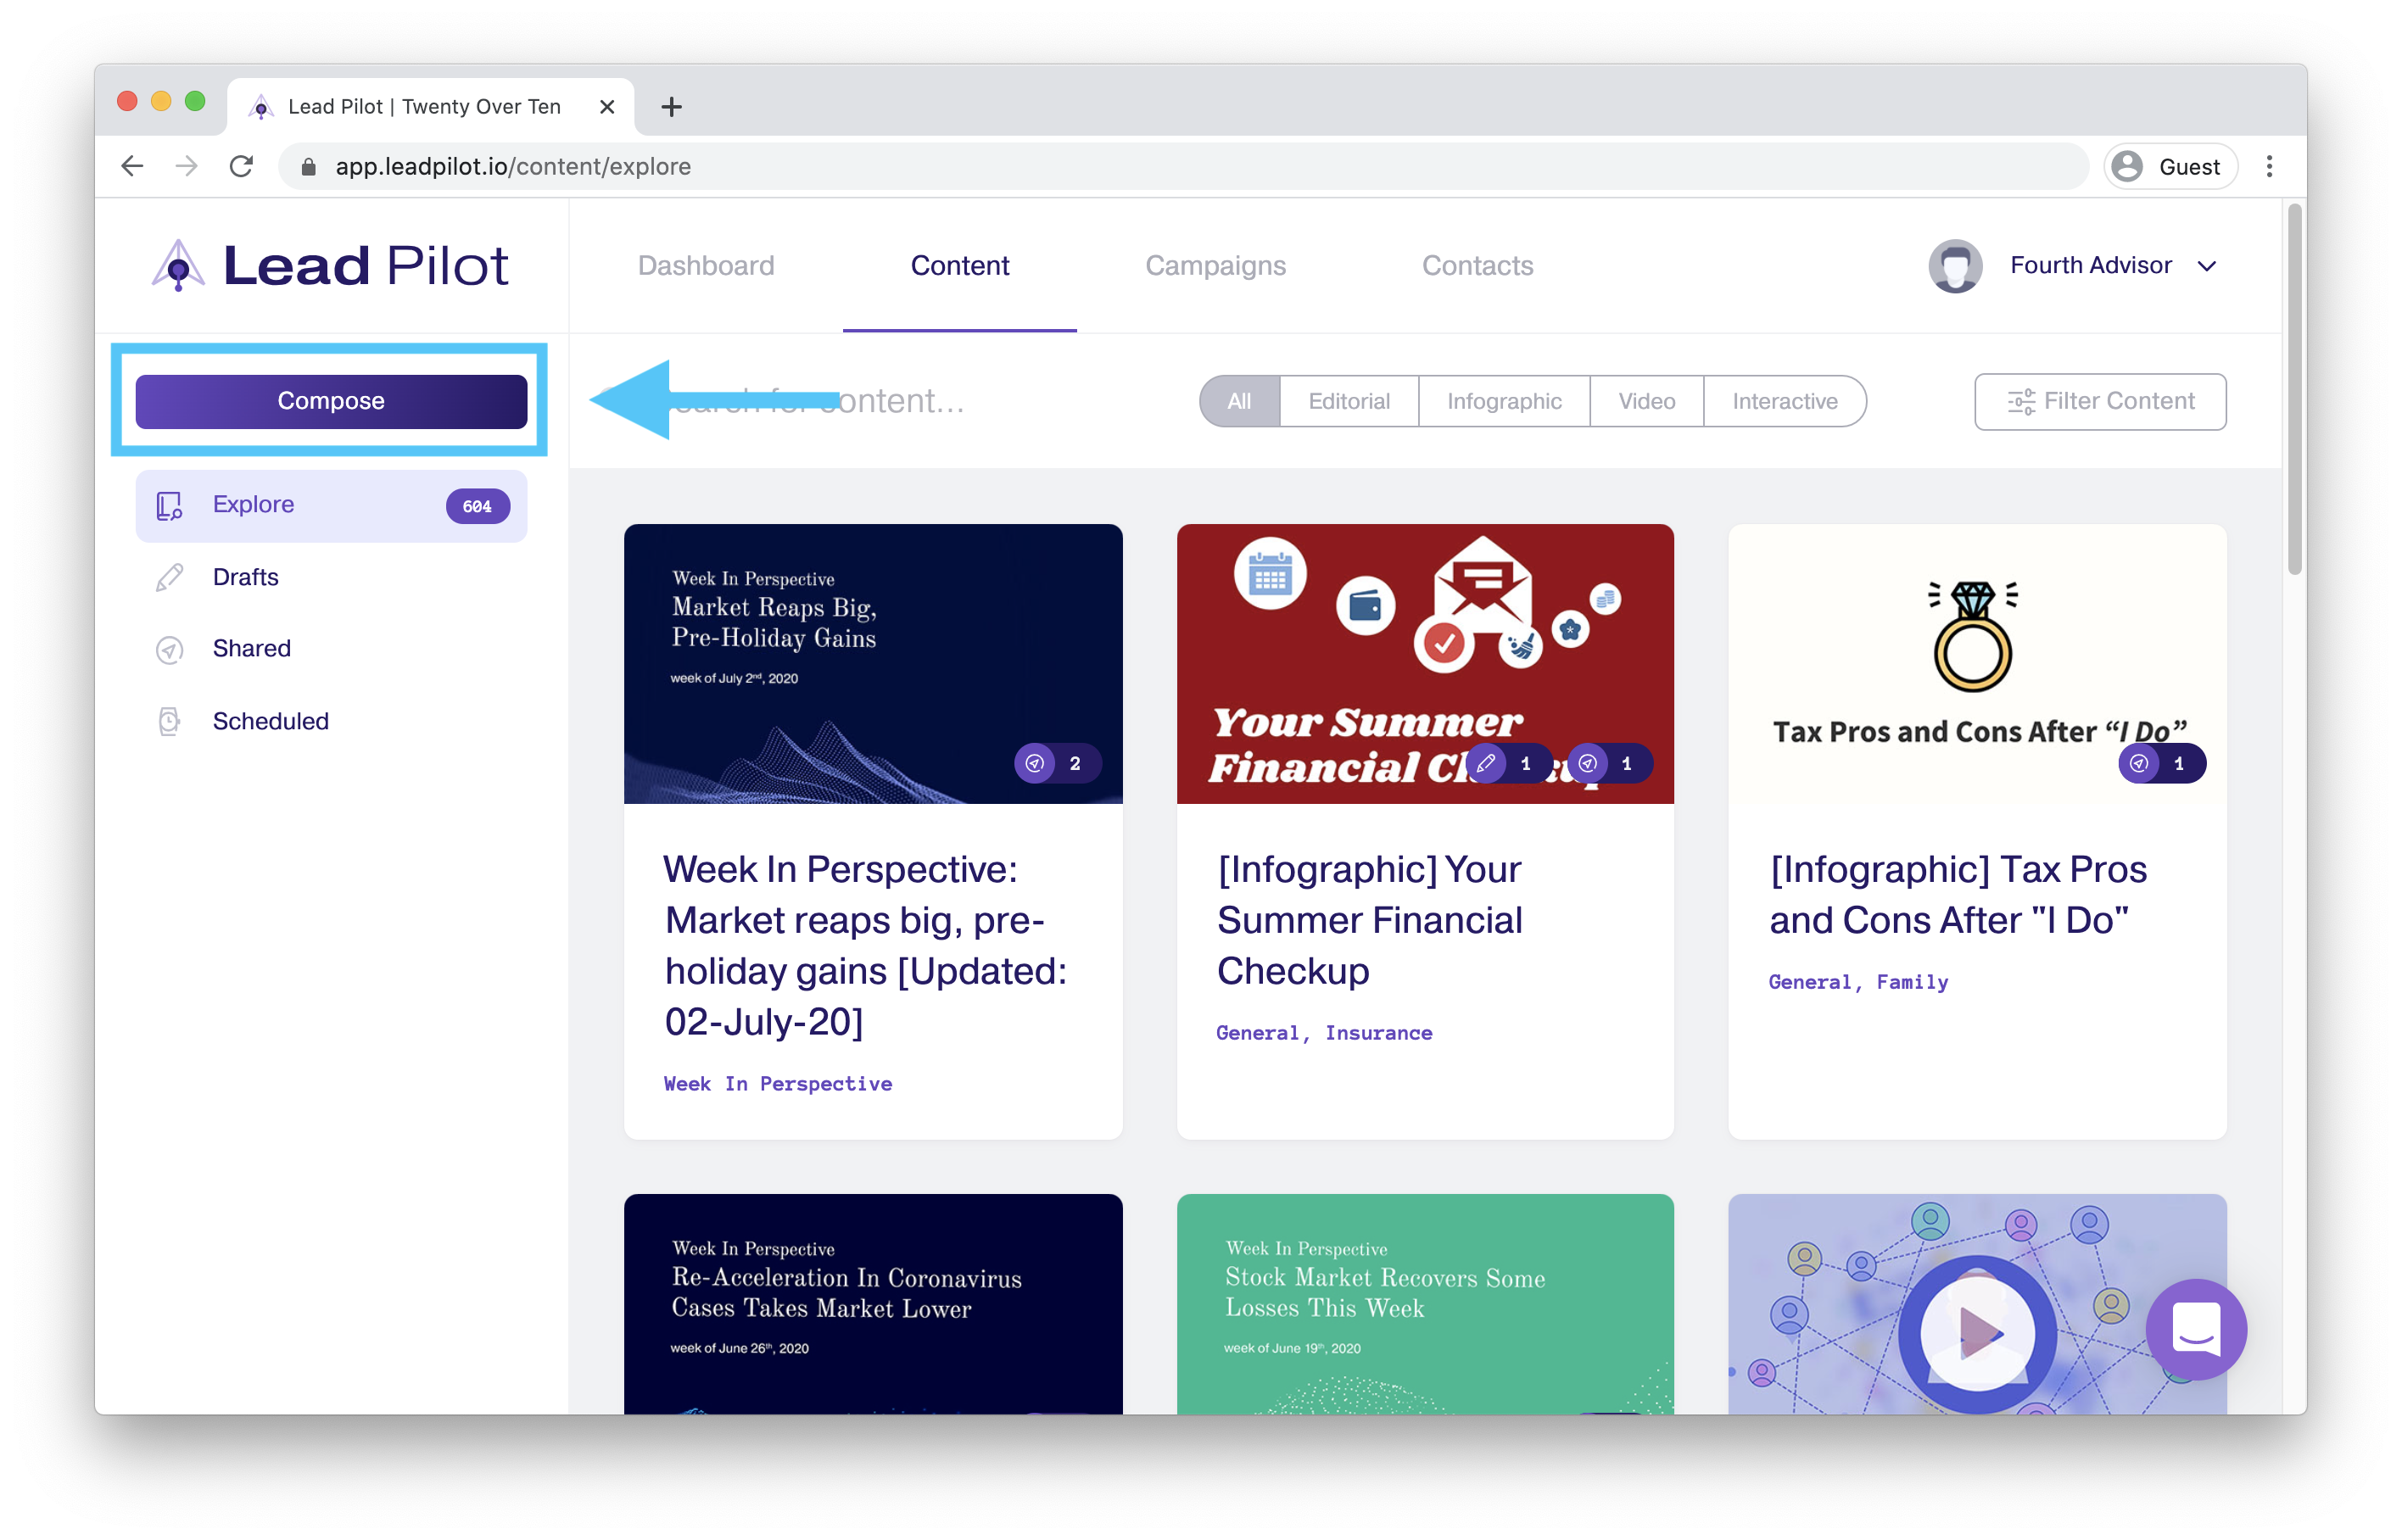This screenshot has width=2402, height=1540.
Task: Click the Filter Content sliders icon
Action: coord(2020,401)
